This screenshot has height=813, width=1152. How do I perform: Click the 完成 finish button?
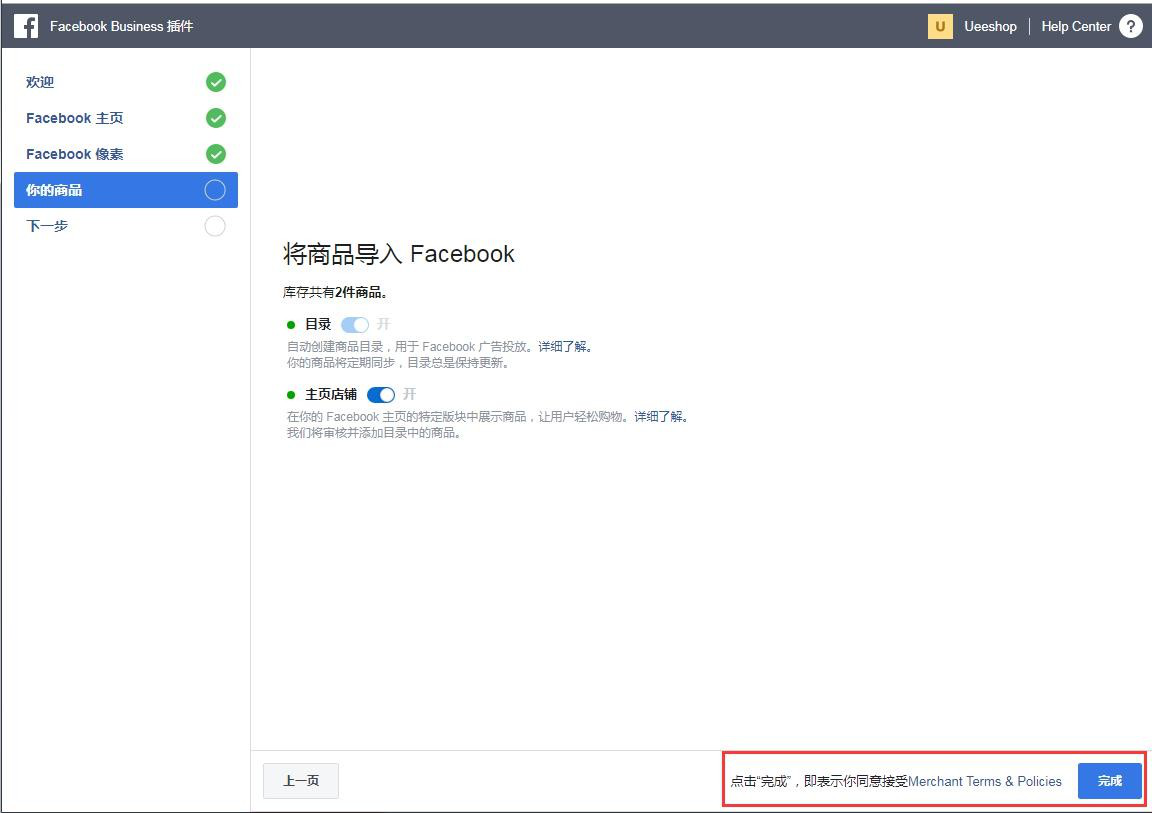[1109, 781]
